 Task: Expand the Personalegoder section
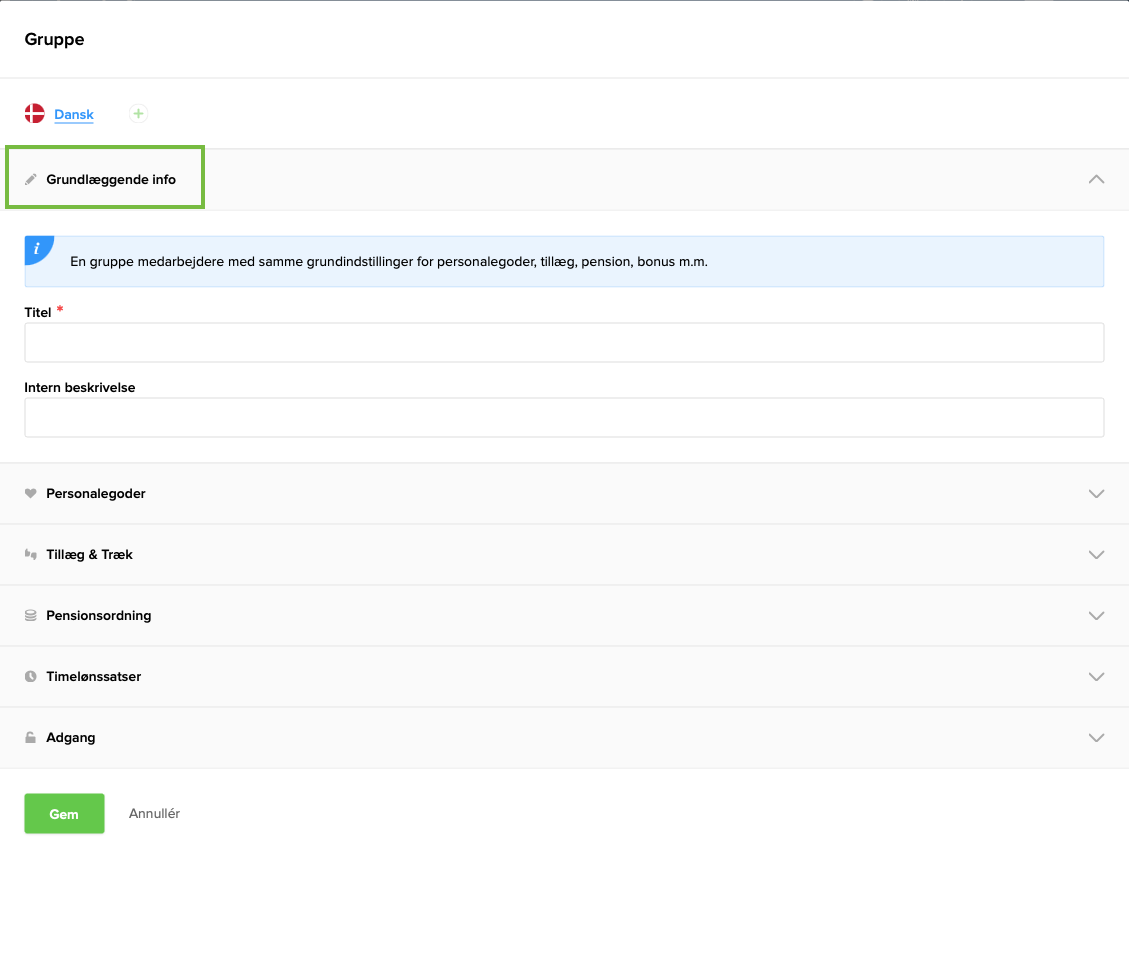[1096, 493]
